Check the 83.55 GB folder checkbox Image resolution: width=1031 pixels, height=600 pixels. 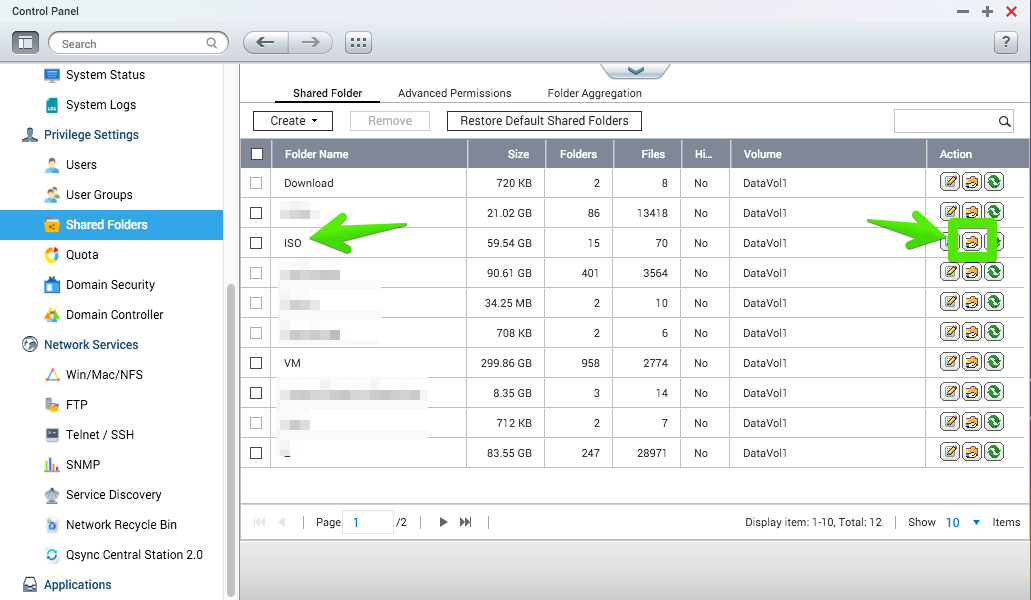pyautogui.click(x=256, y=453)
